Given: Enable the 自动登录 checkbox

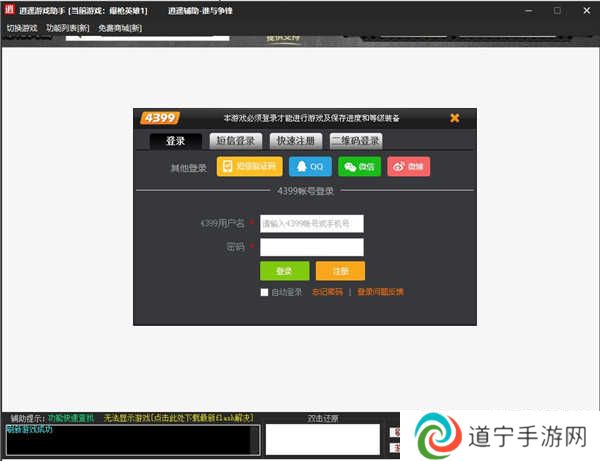Looking at the screenshot, I should pos(264,292).
